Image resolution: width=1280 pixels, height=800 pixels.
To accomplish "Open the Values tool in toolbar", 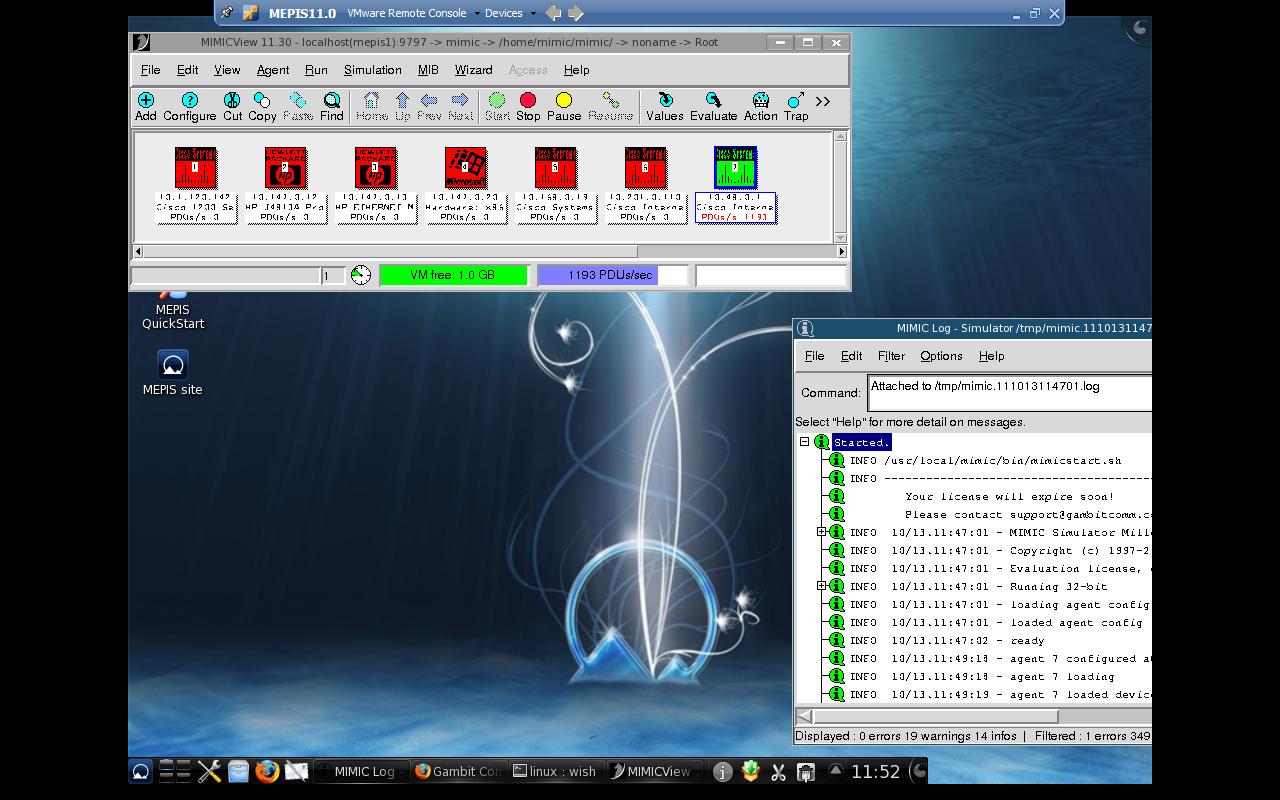I will pyautogui.click(x=665, y=106).
